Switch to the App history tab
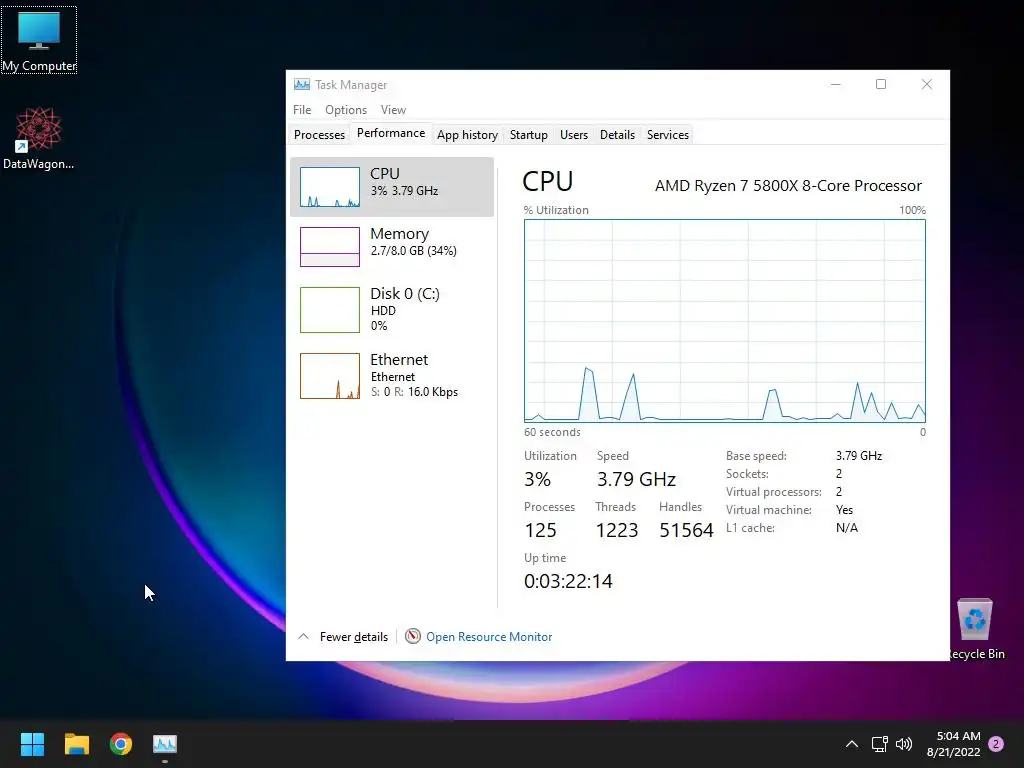The width and height of the screenshot is (1024, 768). [468, 135]
